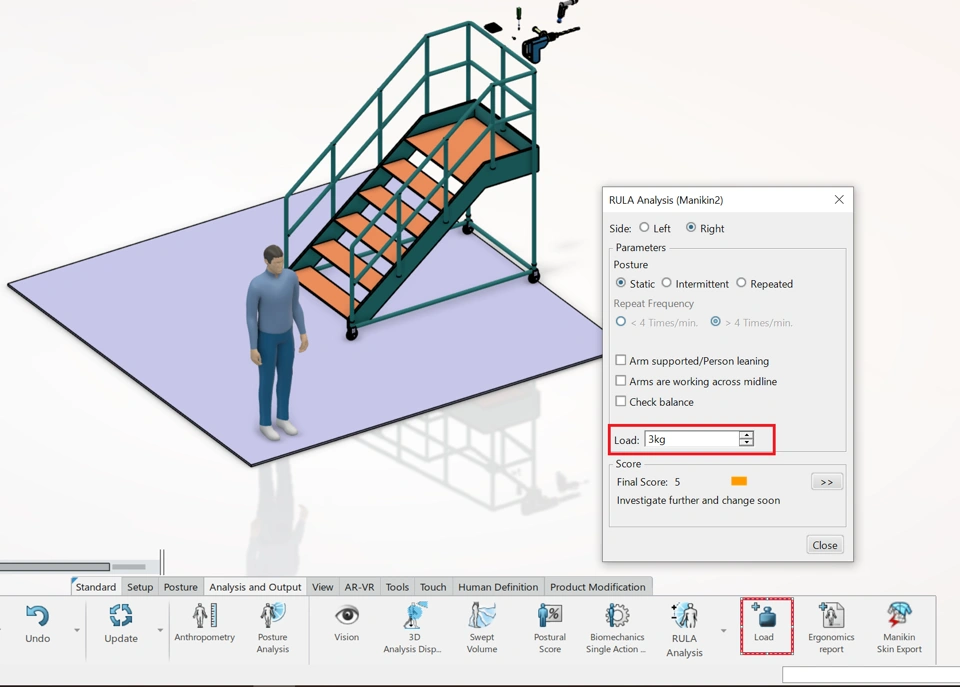Launch Posture Analysis tool
Viewport: 960px width, 687px height.
(x=272, y=616)
